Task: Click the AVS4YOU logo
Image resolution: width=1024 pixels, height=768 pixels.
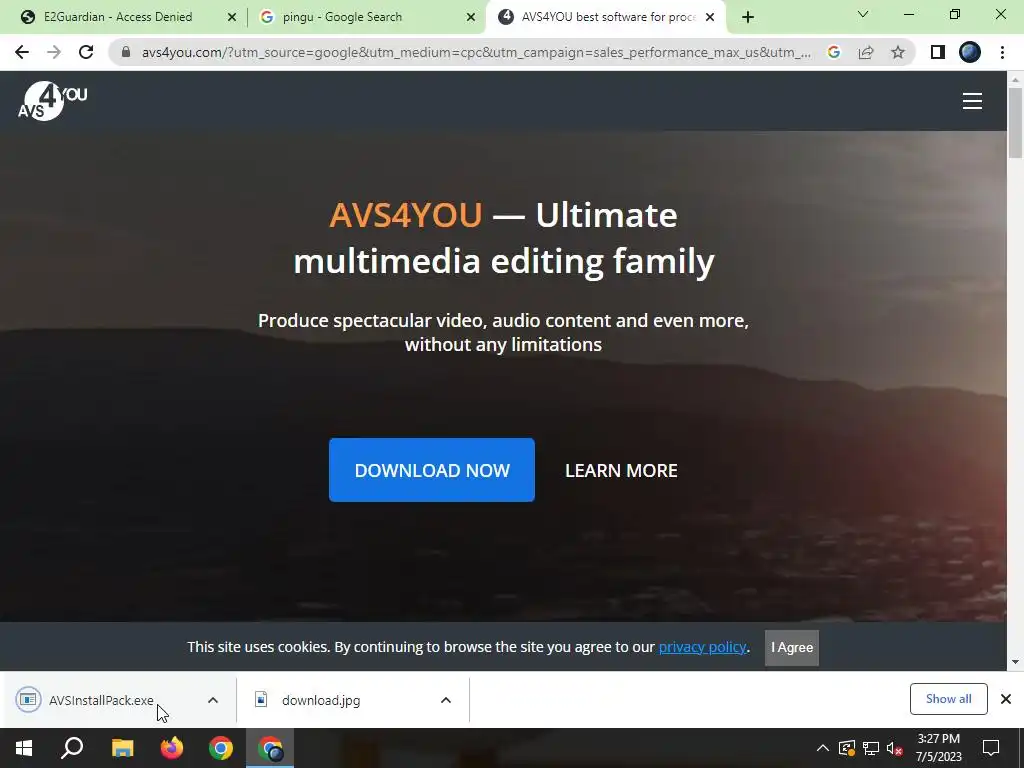Action: [x=52, y=101]
